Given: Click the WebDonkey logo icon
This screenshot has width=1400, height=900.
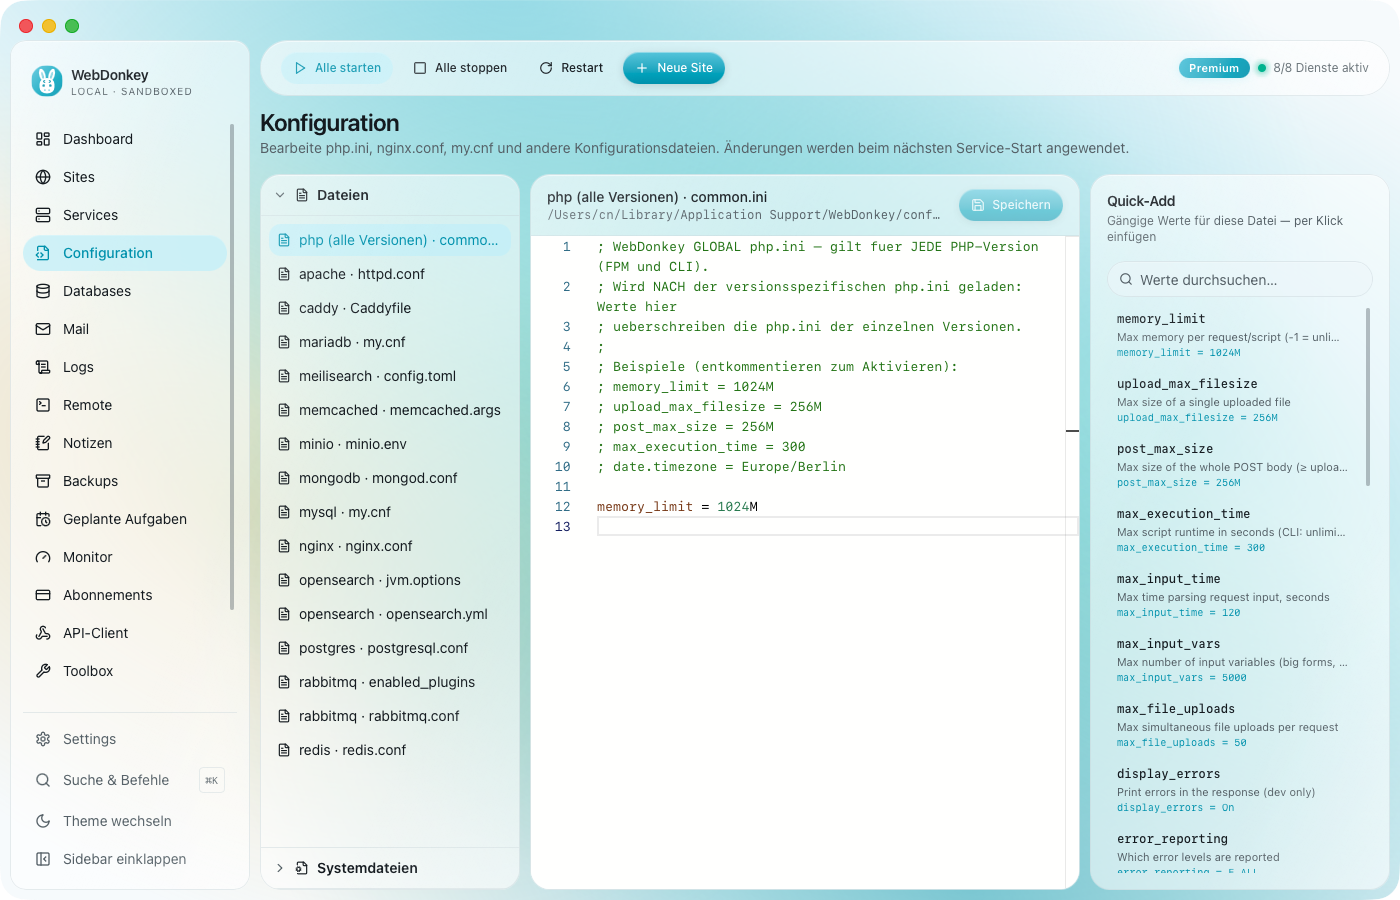Looking at the screenshot, I should tap(47, 81).
